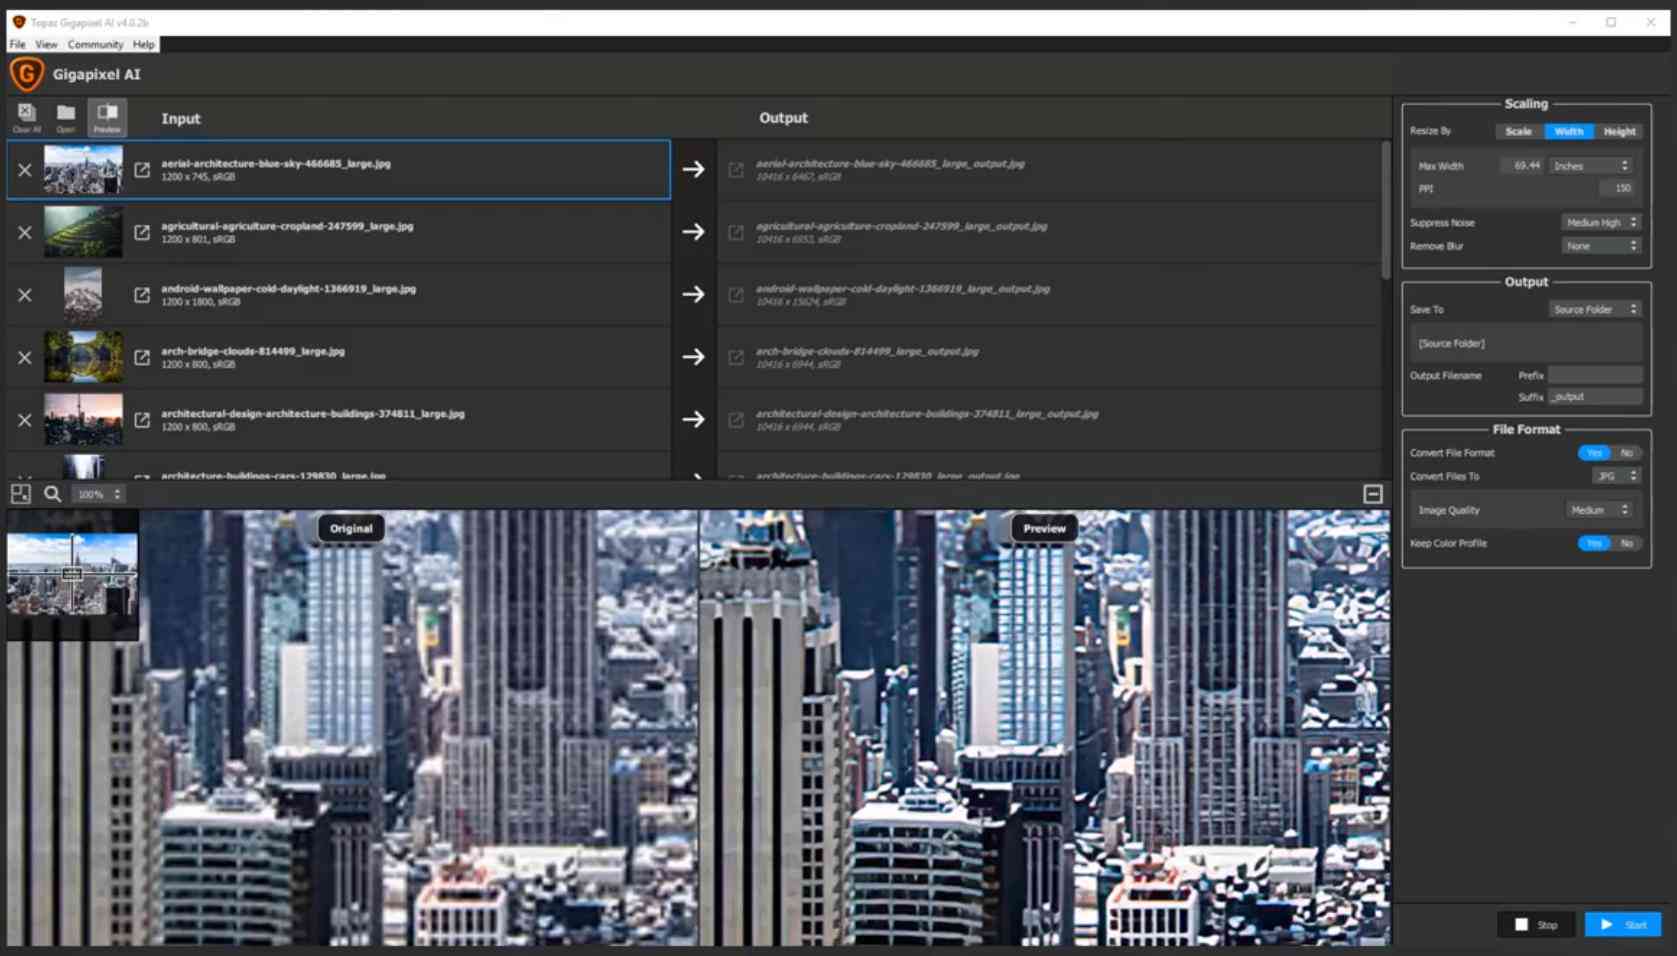This screenshot has height=956, width=1677.
Task: Open agricultural-agriculture-cropland input file externally
Action: 142,232
